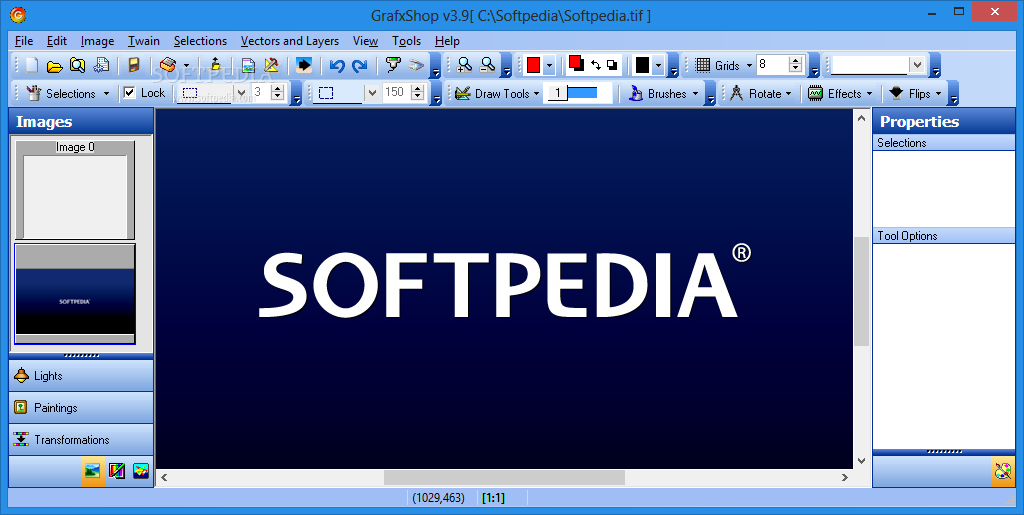Expand the Paintings panel
Image resolution: width=1024 pixels, height=515 pixels.
click(x=81, y=407)
